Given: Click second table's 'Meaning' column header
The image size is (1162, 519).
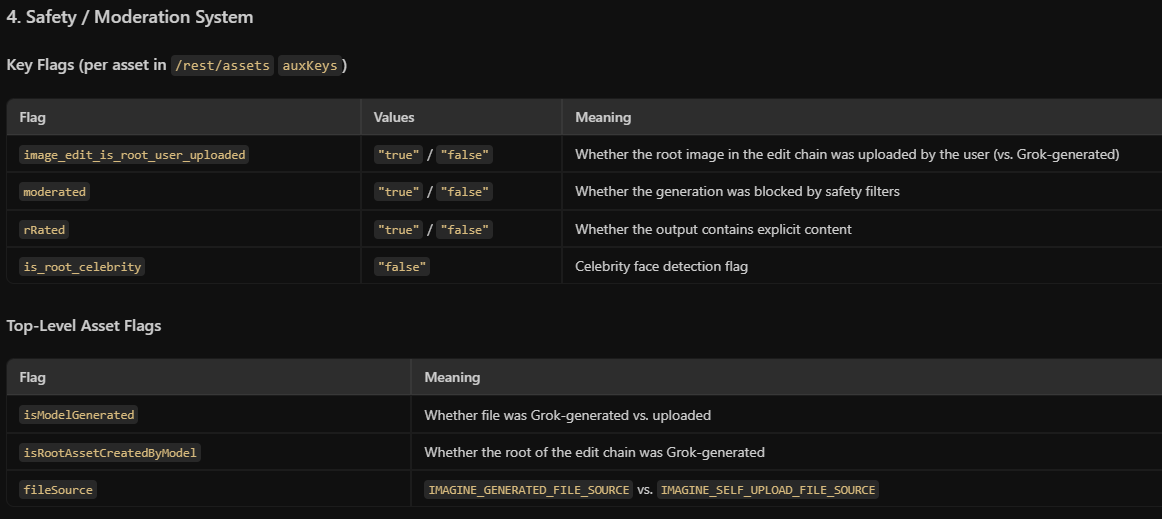Looking at the screenshot, I should tap(452, 377).
